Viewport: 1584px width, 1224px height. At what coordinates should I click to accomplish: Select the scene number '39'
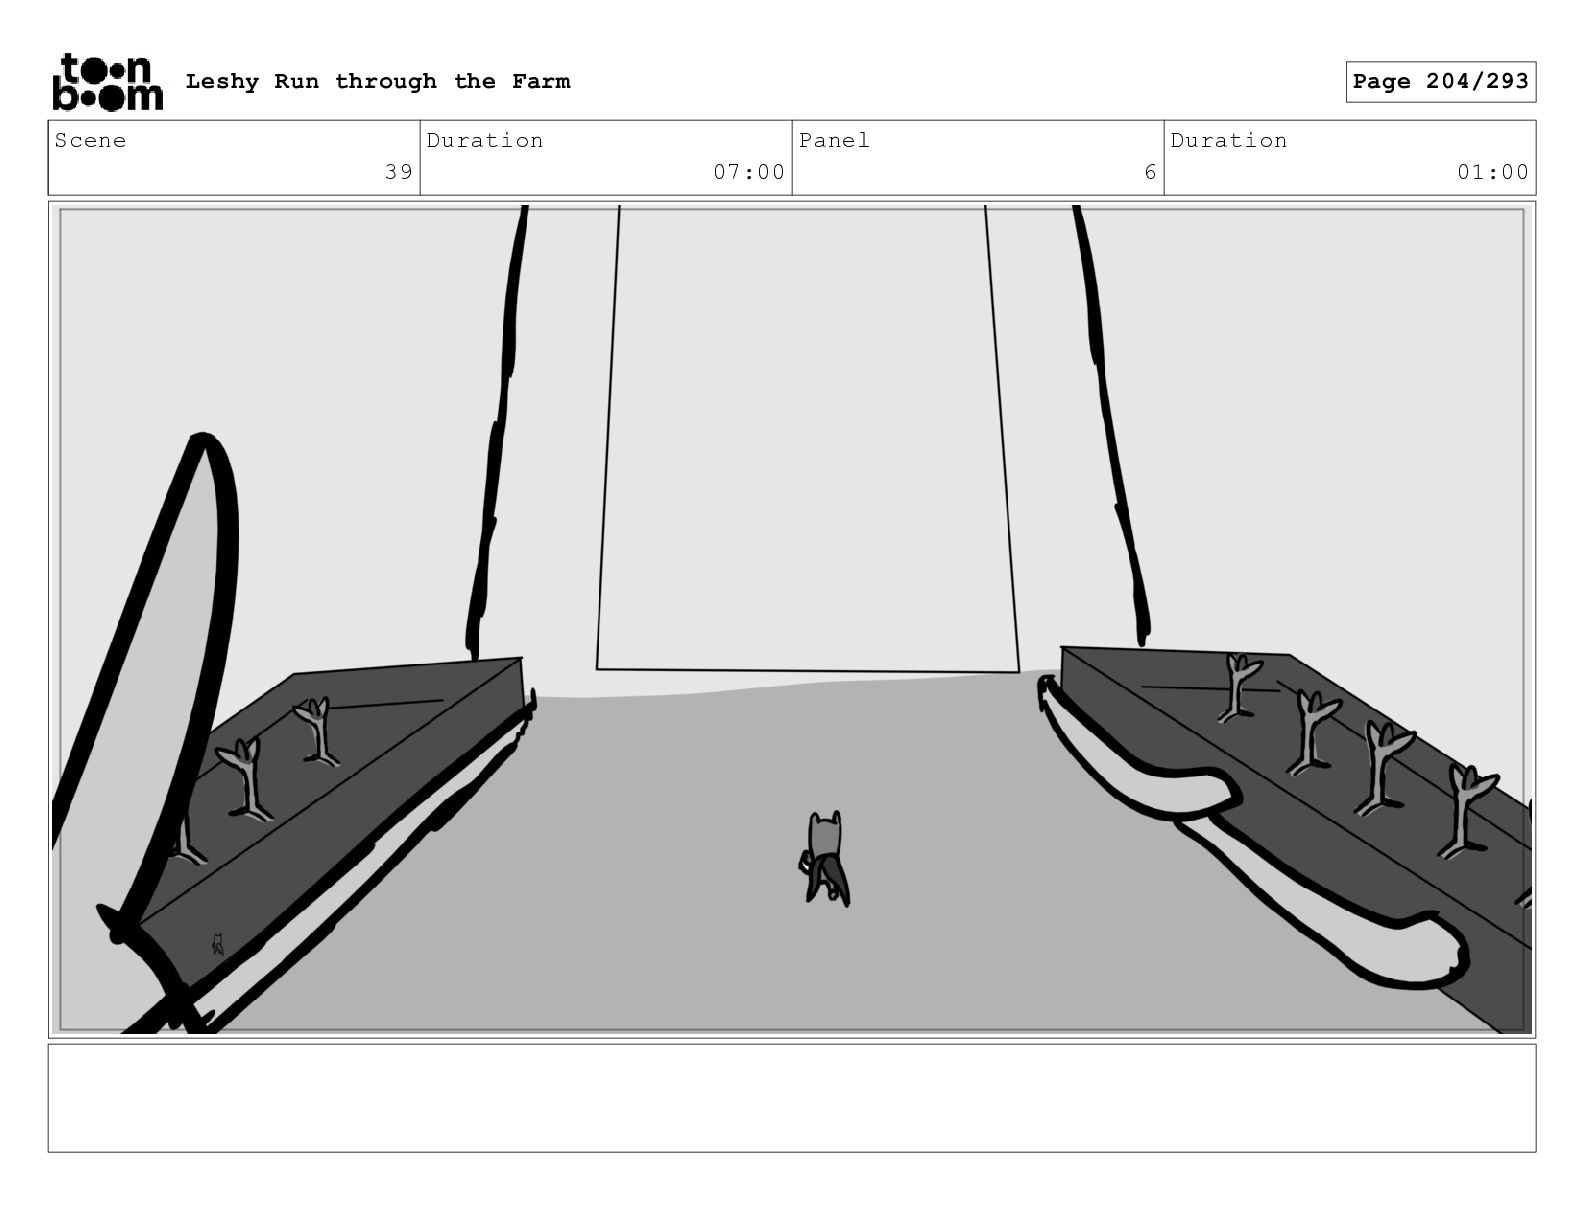pyautogui.click(x=399, y=172)
